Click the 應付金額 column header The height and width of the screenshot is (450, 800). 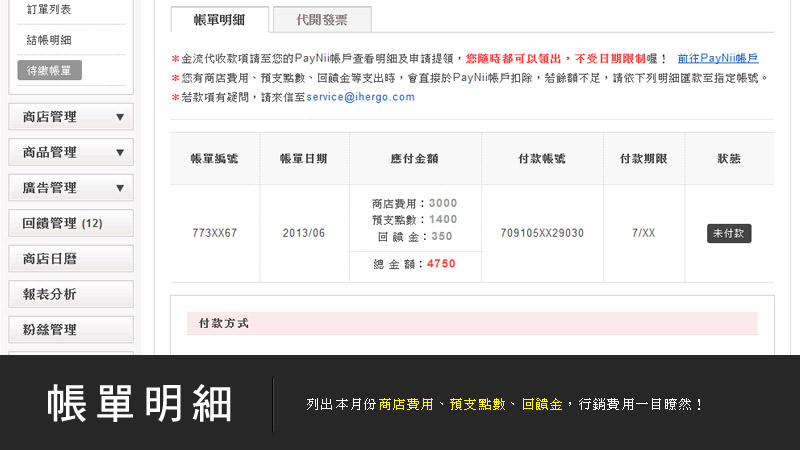pyautogui.click(x=415, y=159)
